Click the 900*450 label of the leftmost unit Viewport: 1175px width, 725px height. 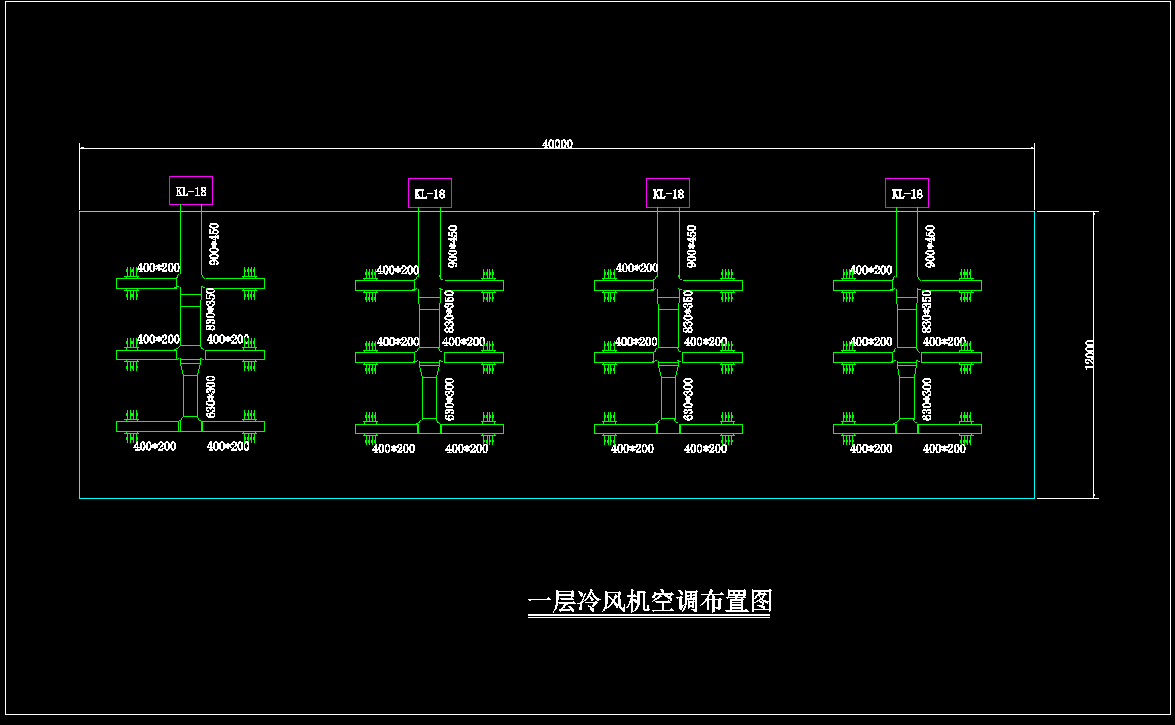pos(214,244)
